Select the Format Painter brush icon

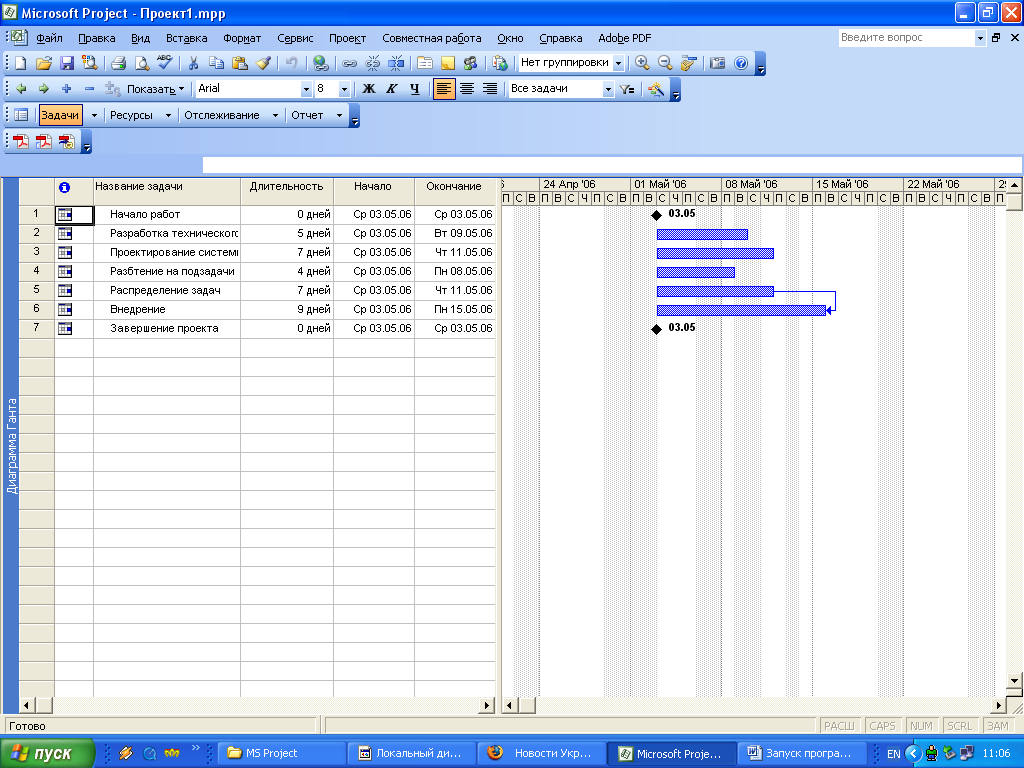coord(263,63)
